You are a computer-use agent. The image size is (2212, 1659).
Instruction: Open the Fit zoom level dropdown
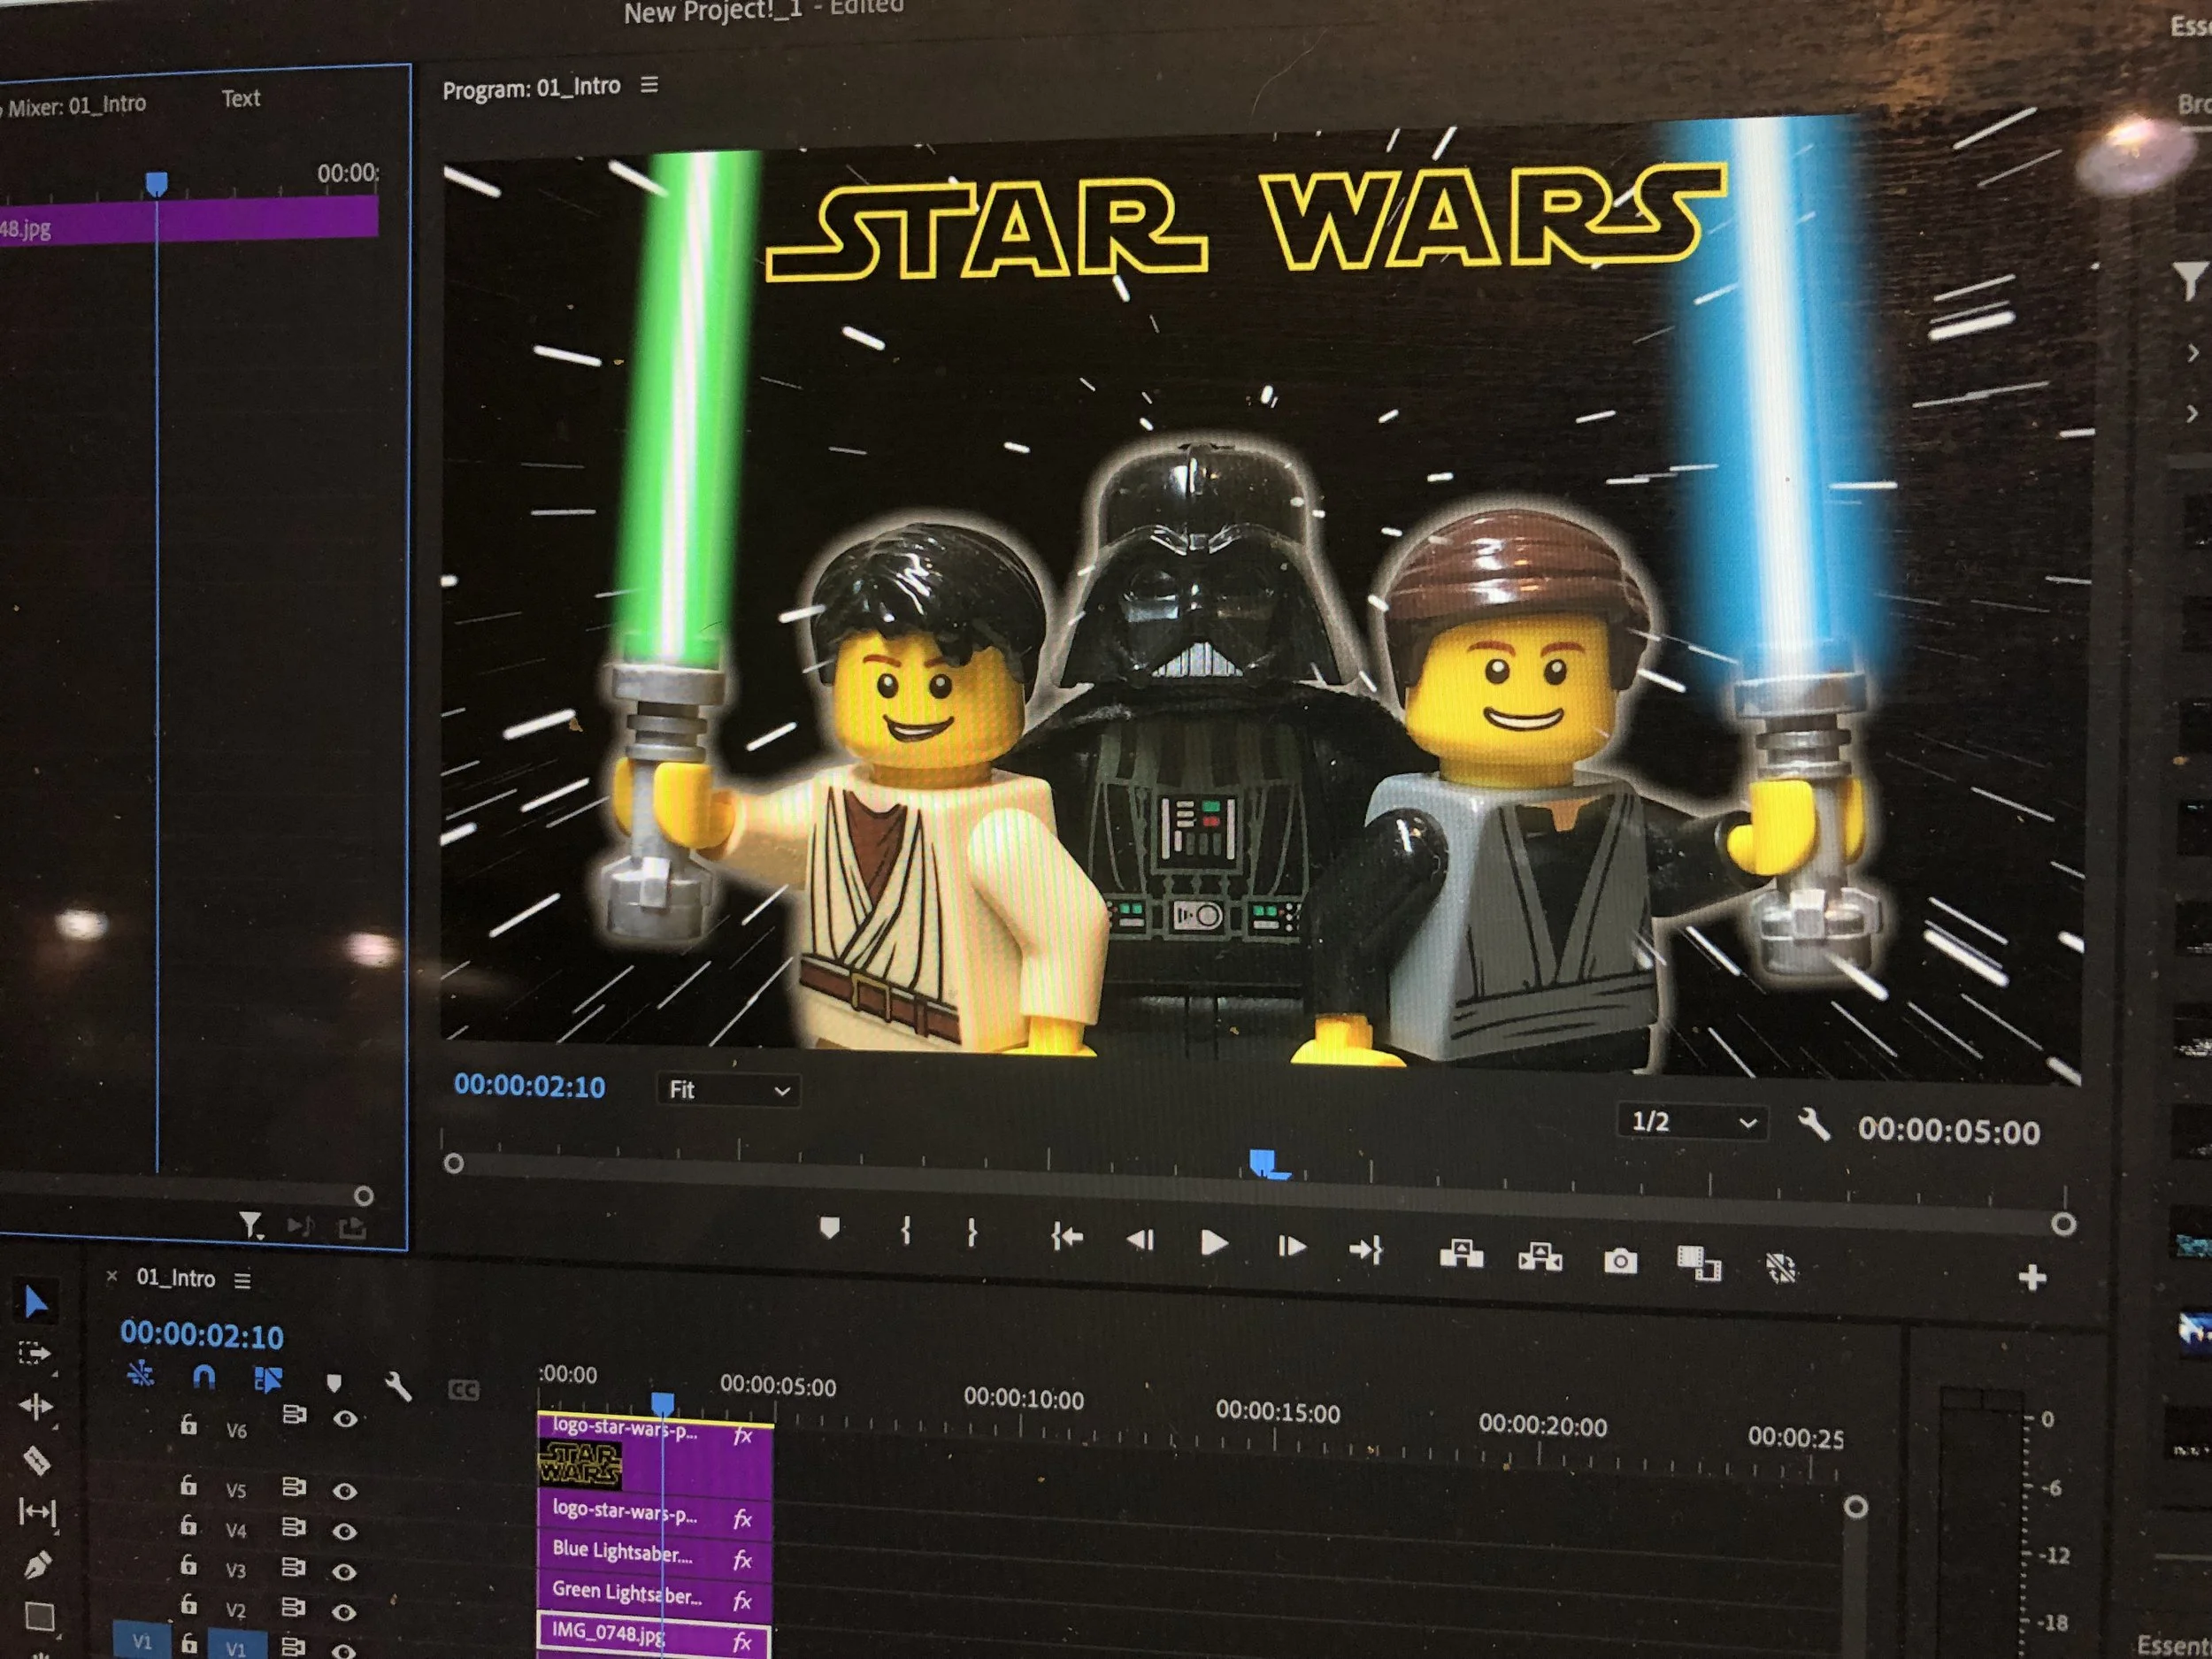coord(728,1090)
